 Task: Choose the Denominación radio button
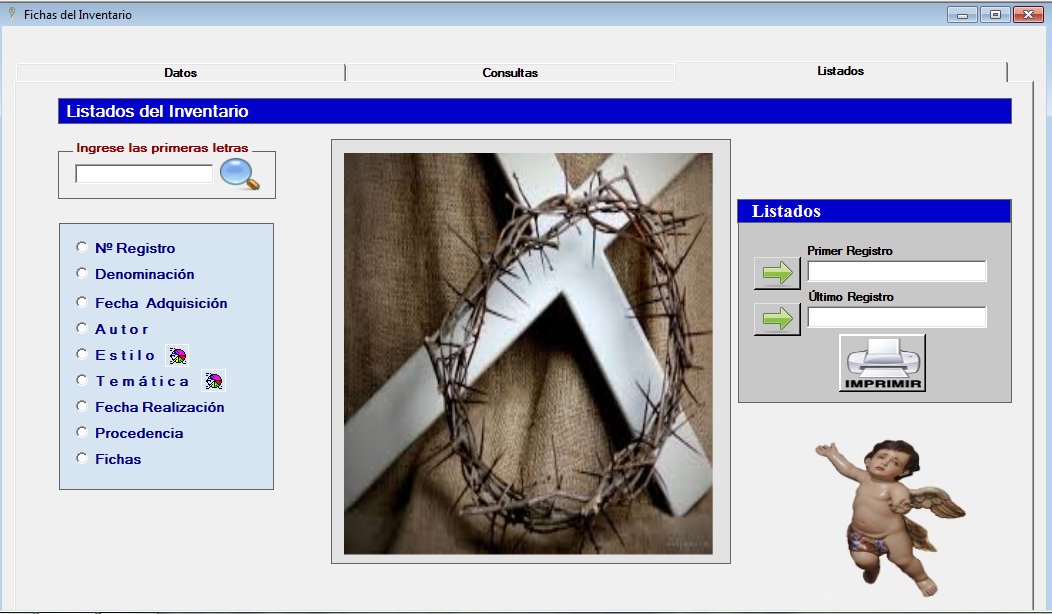pyautogui.click(x=82, y=273)
